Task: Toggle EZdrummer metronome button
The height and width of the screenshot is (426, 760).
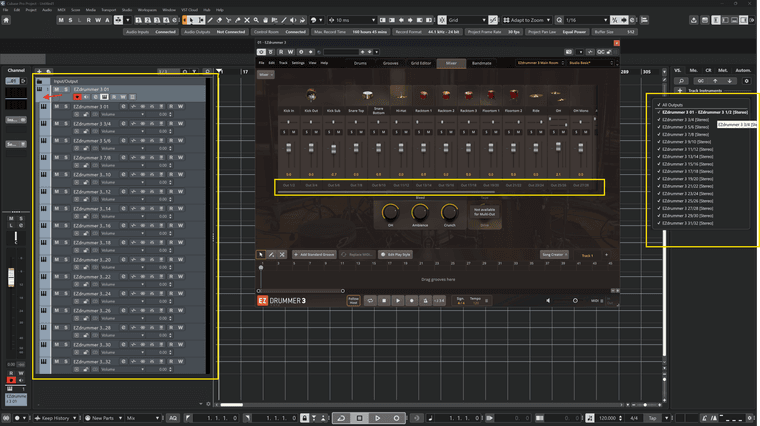Action: click(x=426, y=301)
